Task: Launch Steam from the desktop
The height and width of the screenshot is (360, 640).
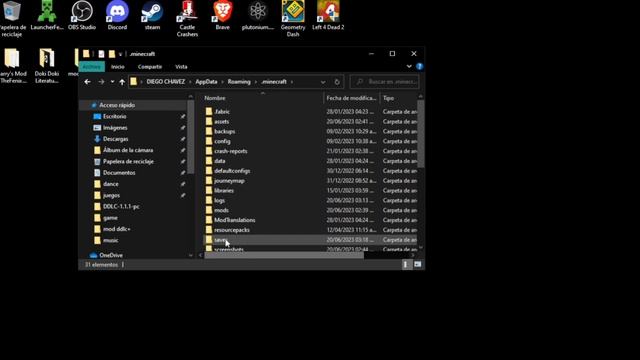Action: [152, 16]
